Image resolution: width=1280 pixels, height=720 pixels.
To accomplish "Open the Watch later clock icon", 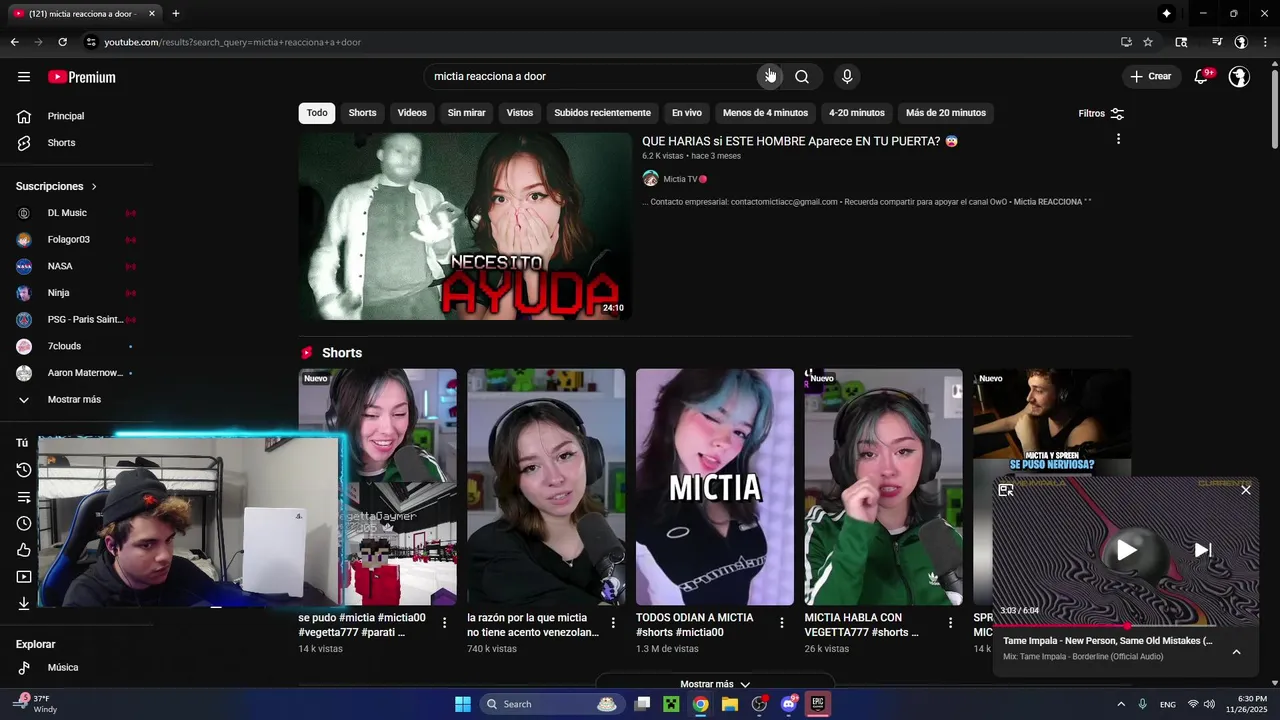I will pyautogui.click(x=24, y=523).
